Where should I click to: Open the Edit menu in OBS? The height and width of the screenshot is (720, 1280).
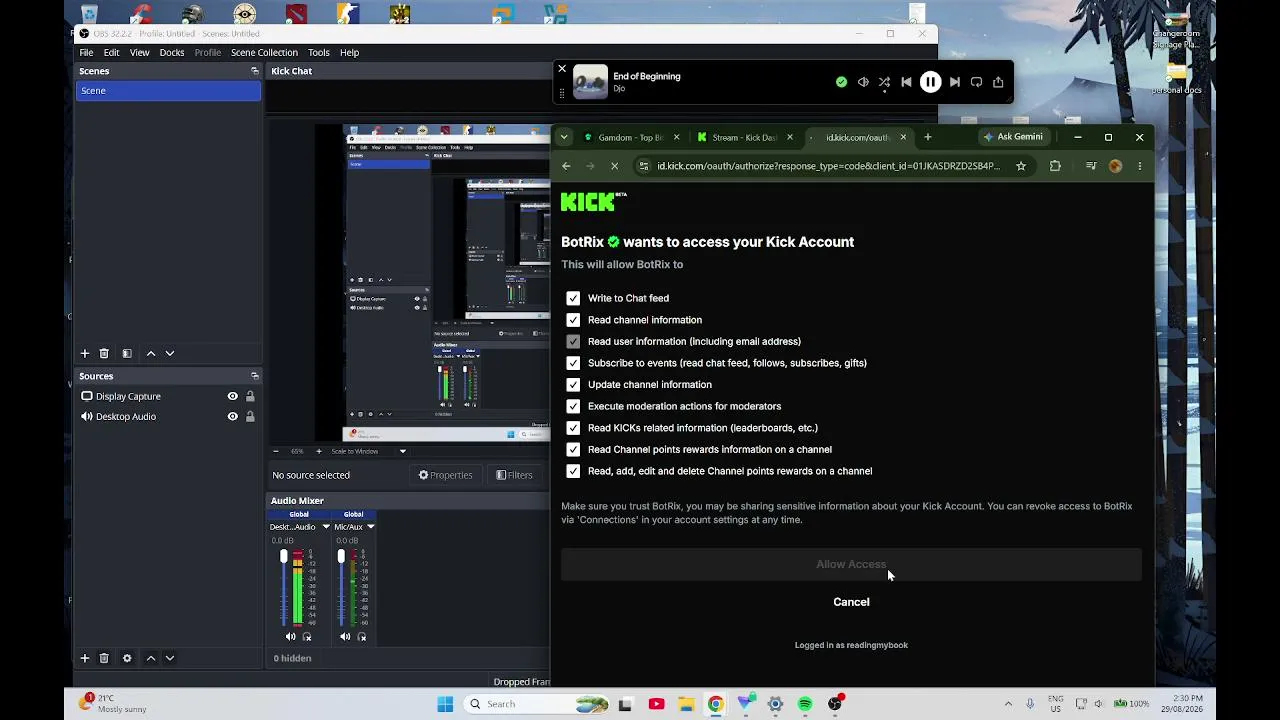[111, 52]
